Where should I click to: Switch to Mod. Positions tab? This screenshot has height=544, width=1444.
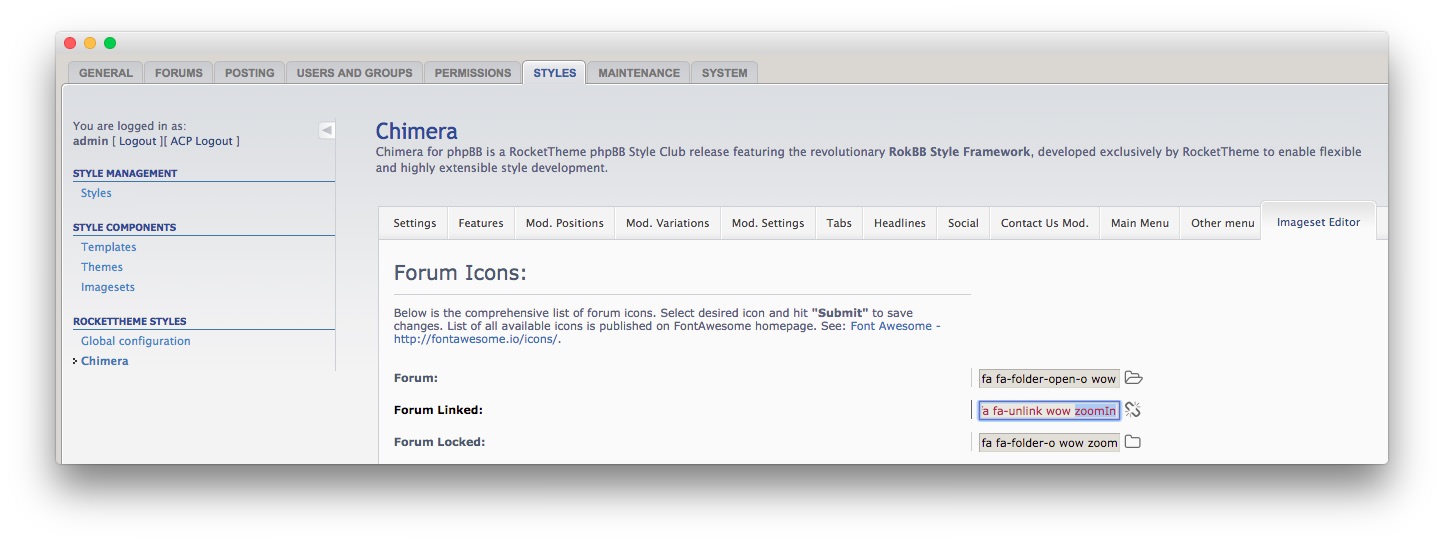(x=565, y=223)
